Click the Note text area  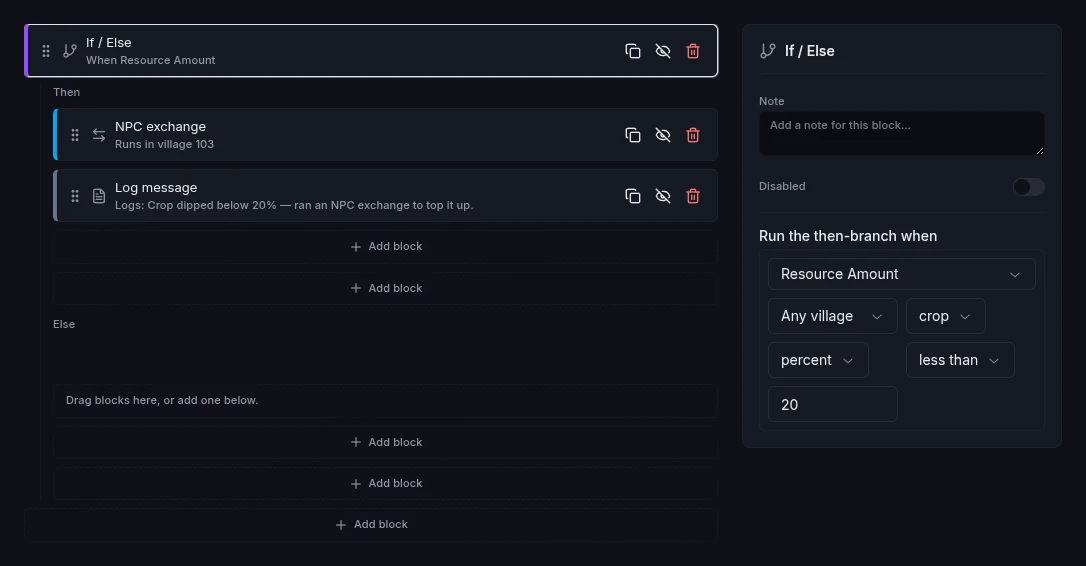tap(901, 133)
